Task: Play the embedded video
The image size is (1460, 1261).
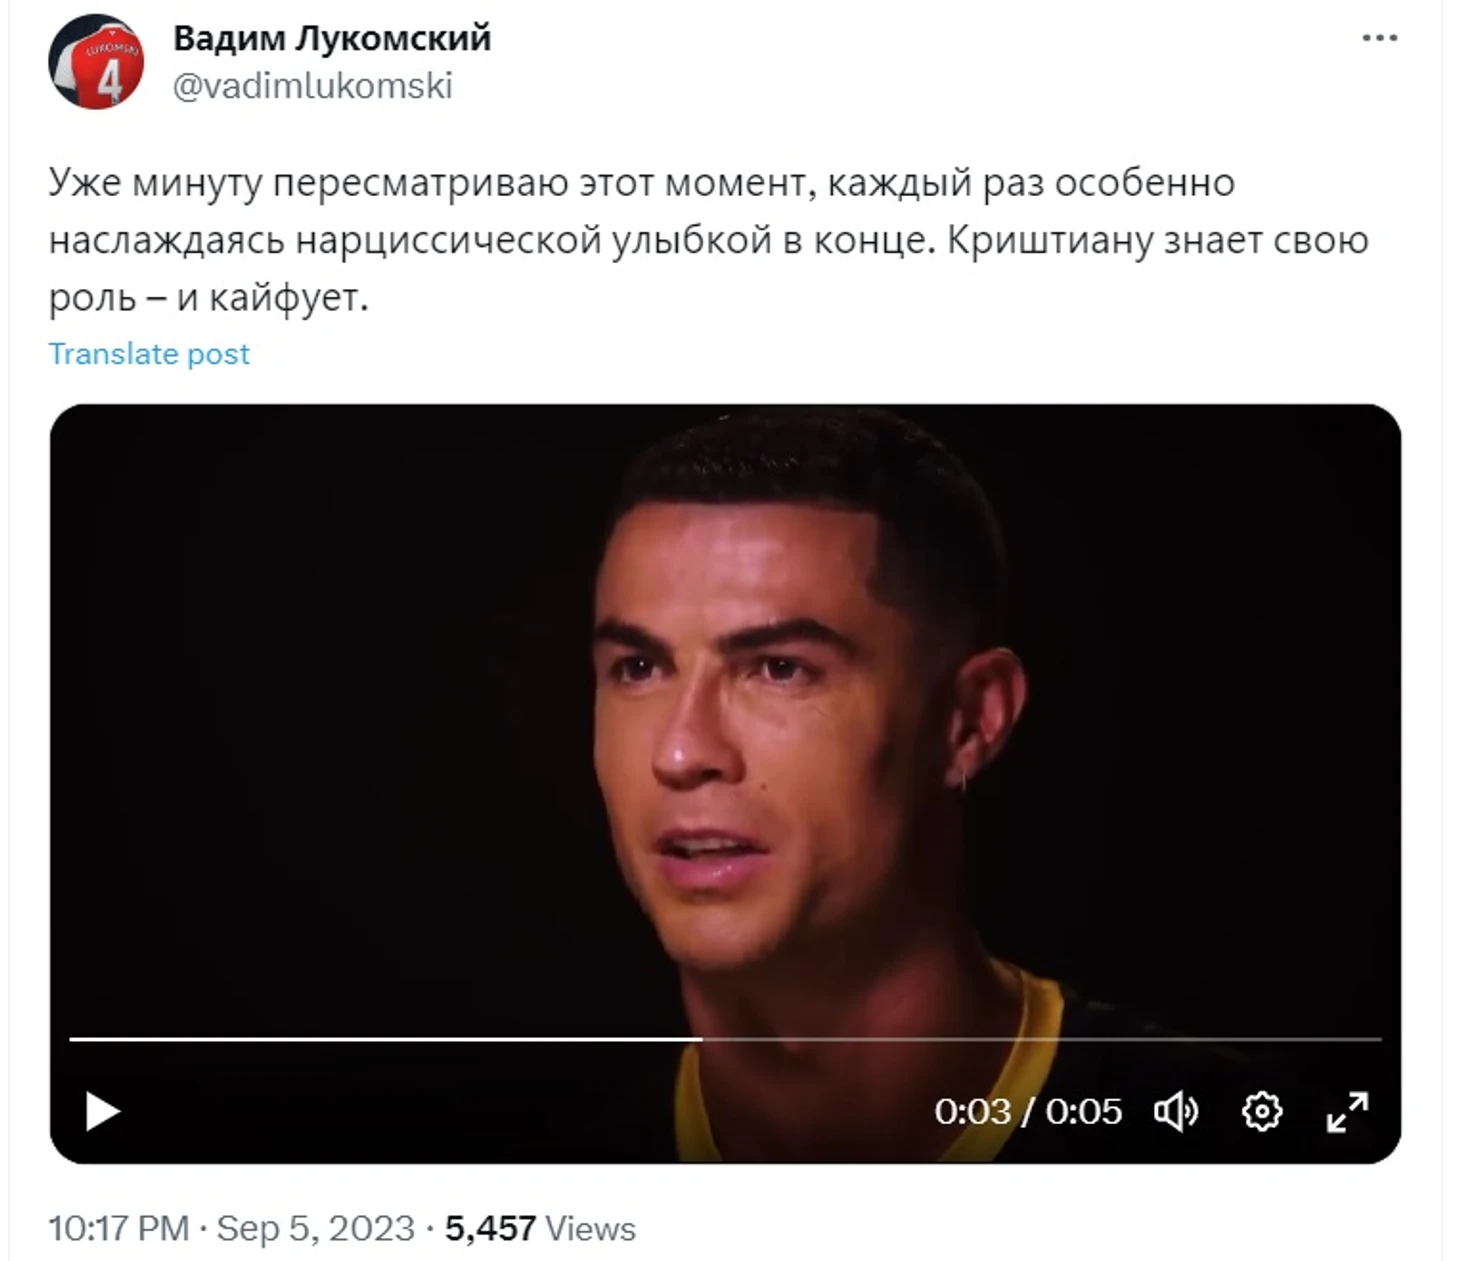Action: pos(102,1111)
